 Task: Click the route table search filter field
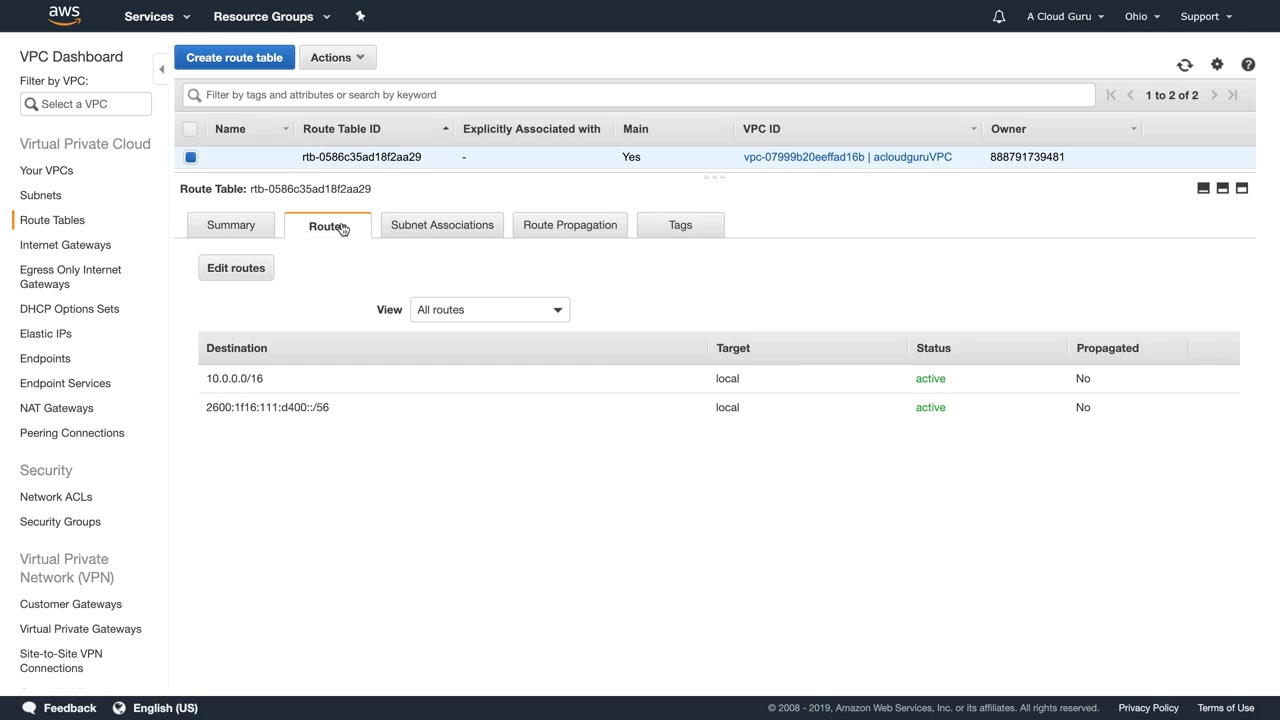pos(640,95)
